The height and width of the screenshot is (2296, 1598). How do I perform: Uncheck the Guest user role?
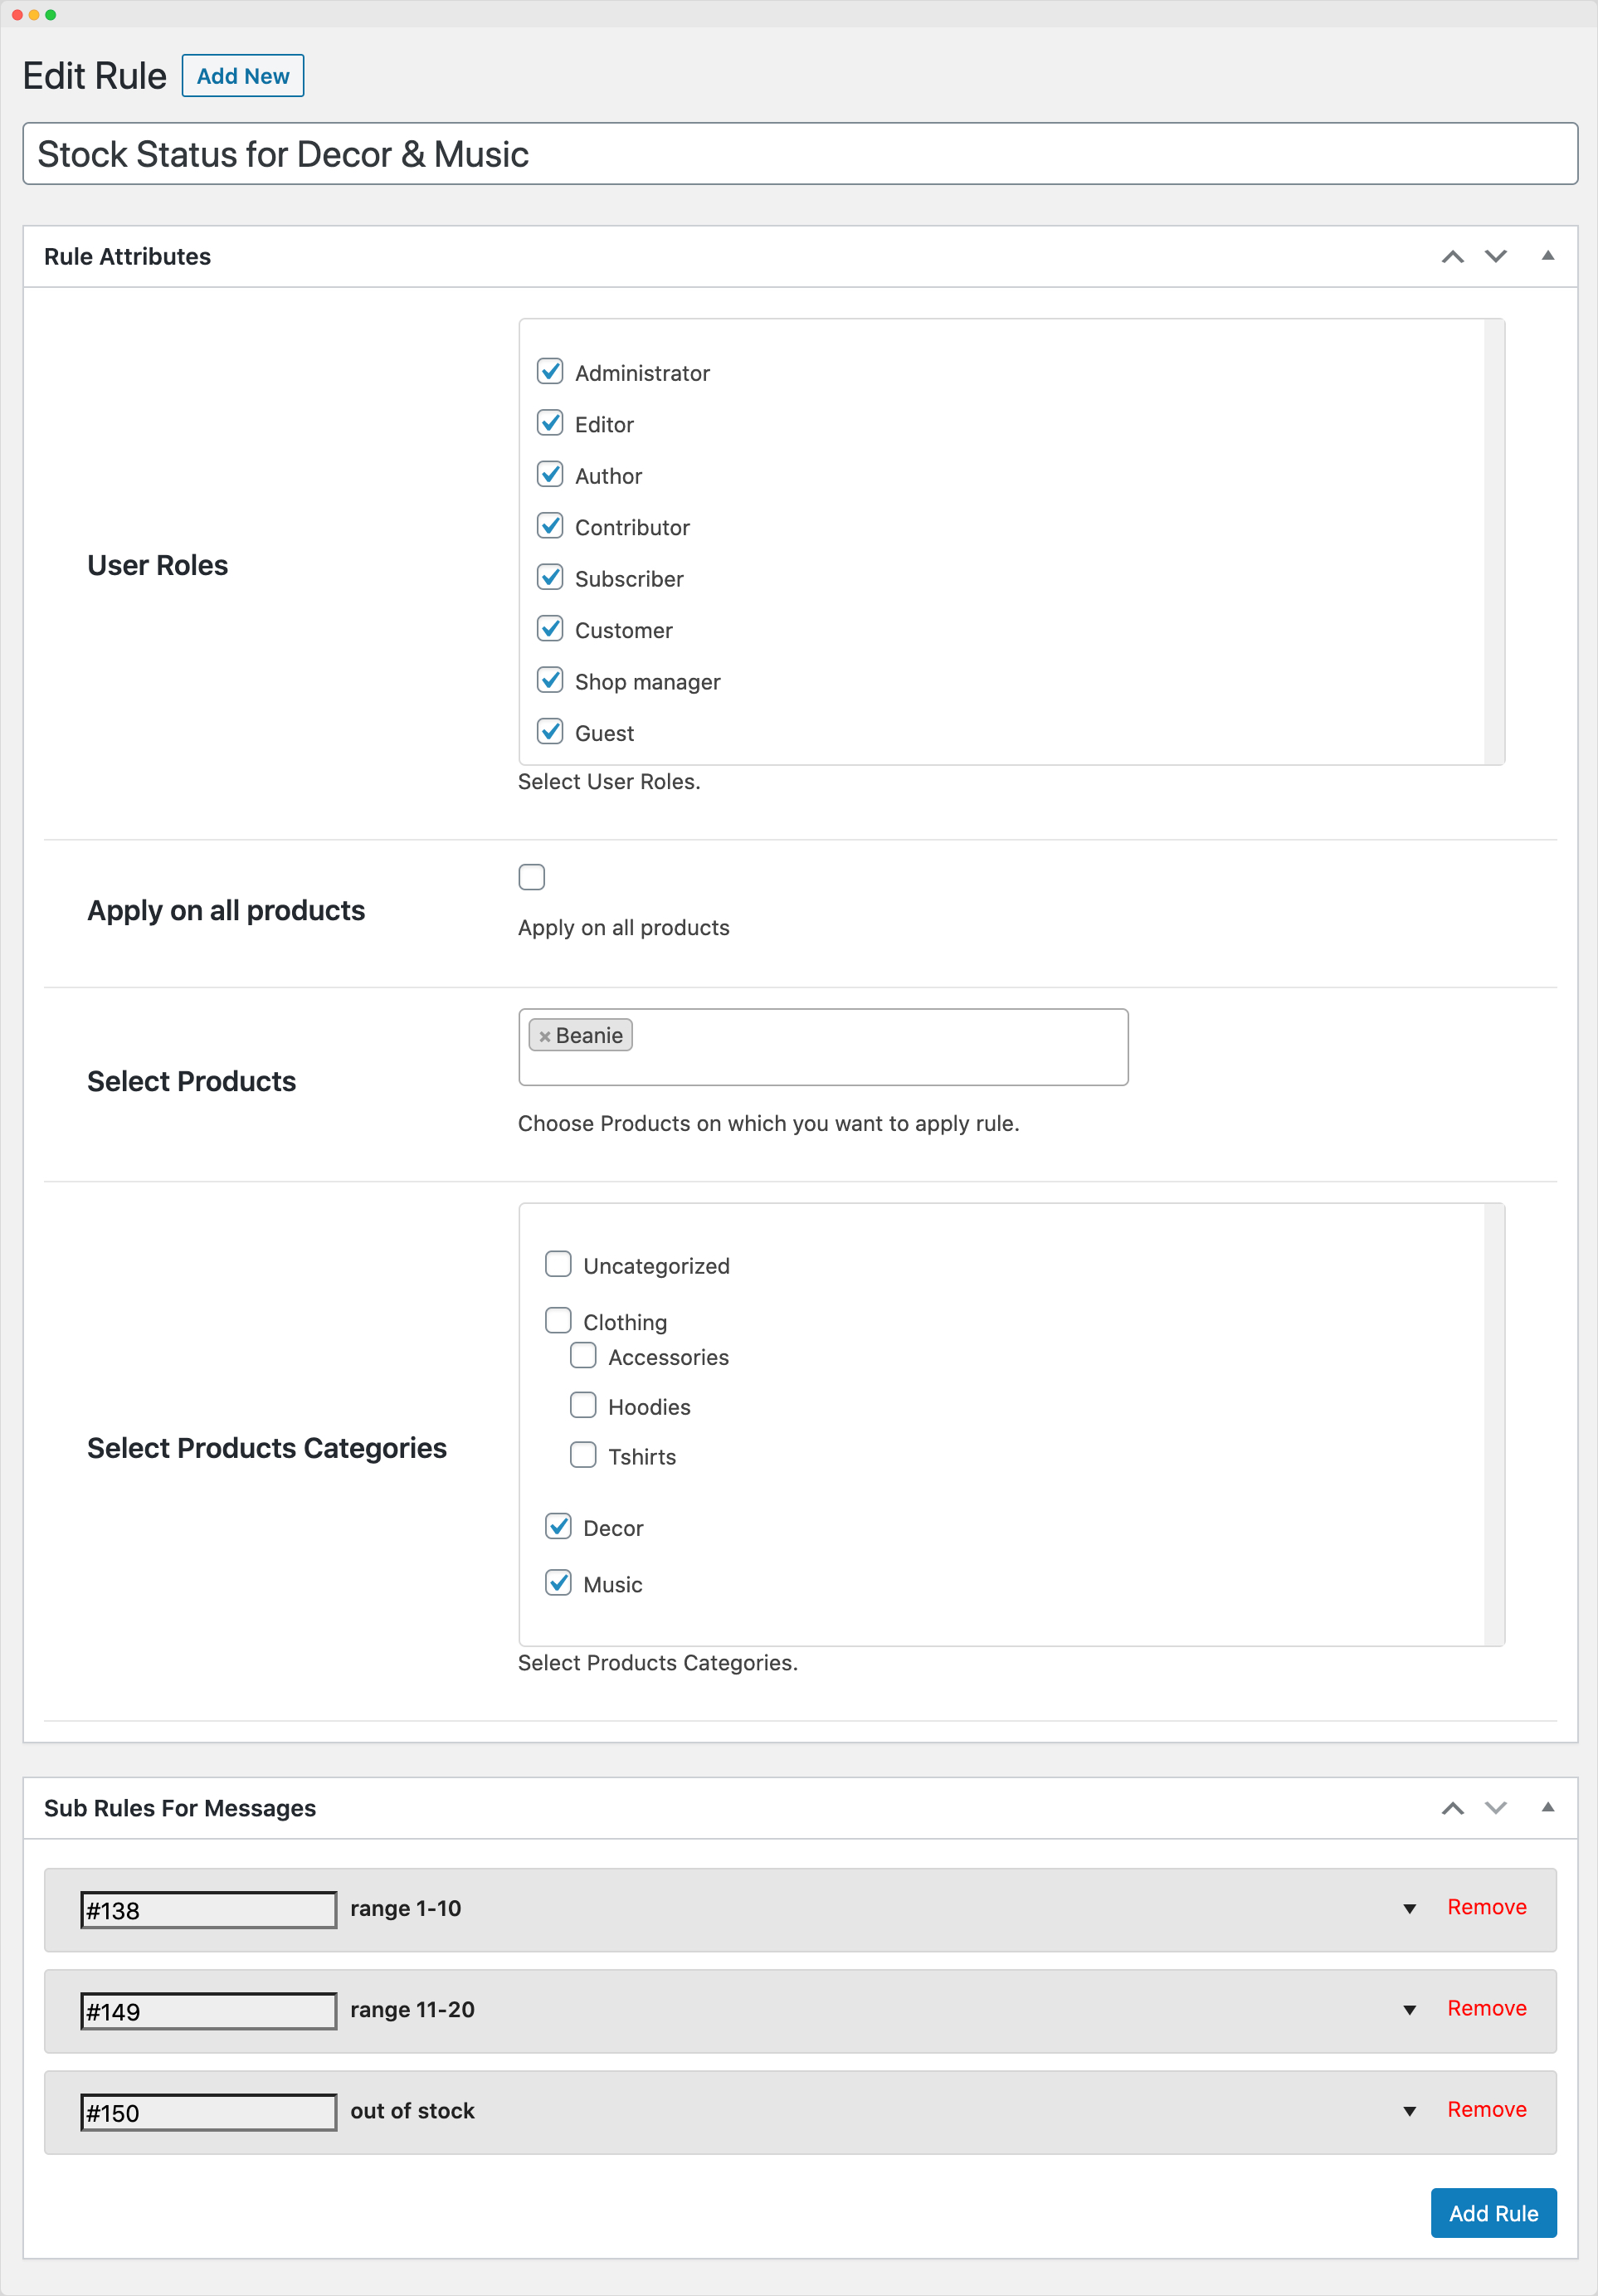click(551, 731)
